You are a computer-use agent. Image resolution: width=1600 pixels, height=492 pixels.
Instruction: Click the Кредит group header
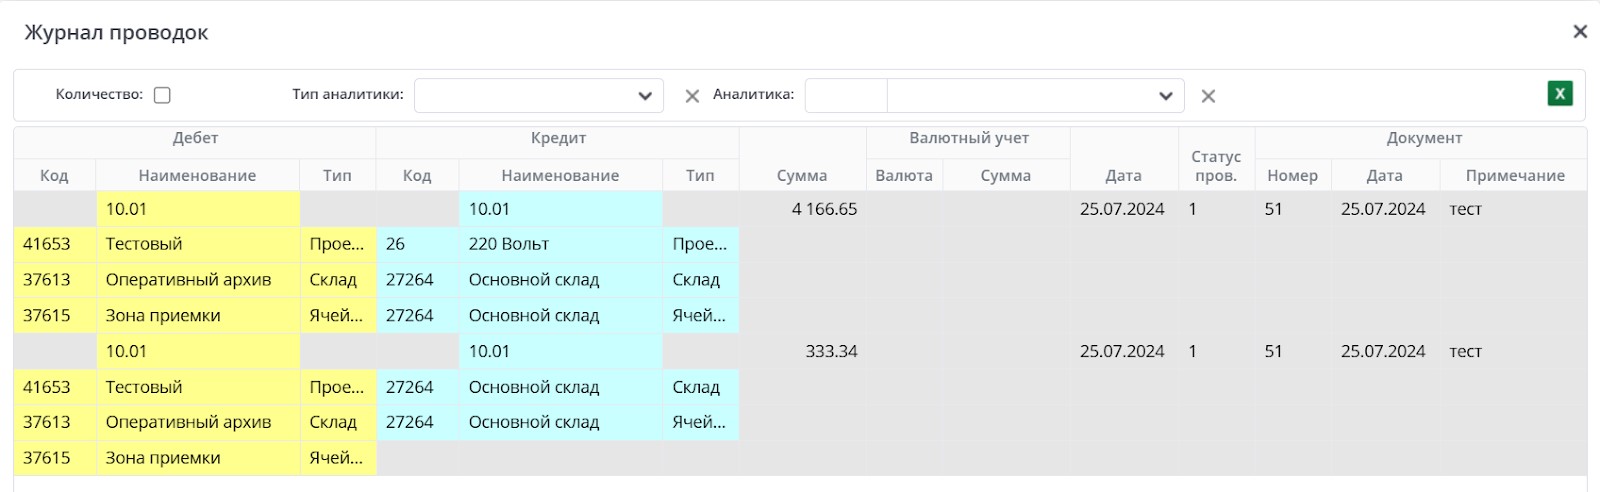click(558, 138)
